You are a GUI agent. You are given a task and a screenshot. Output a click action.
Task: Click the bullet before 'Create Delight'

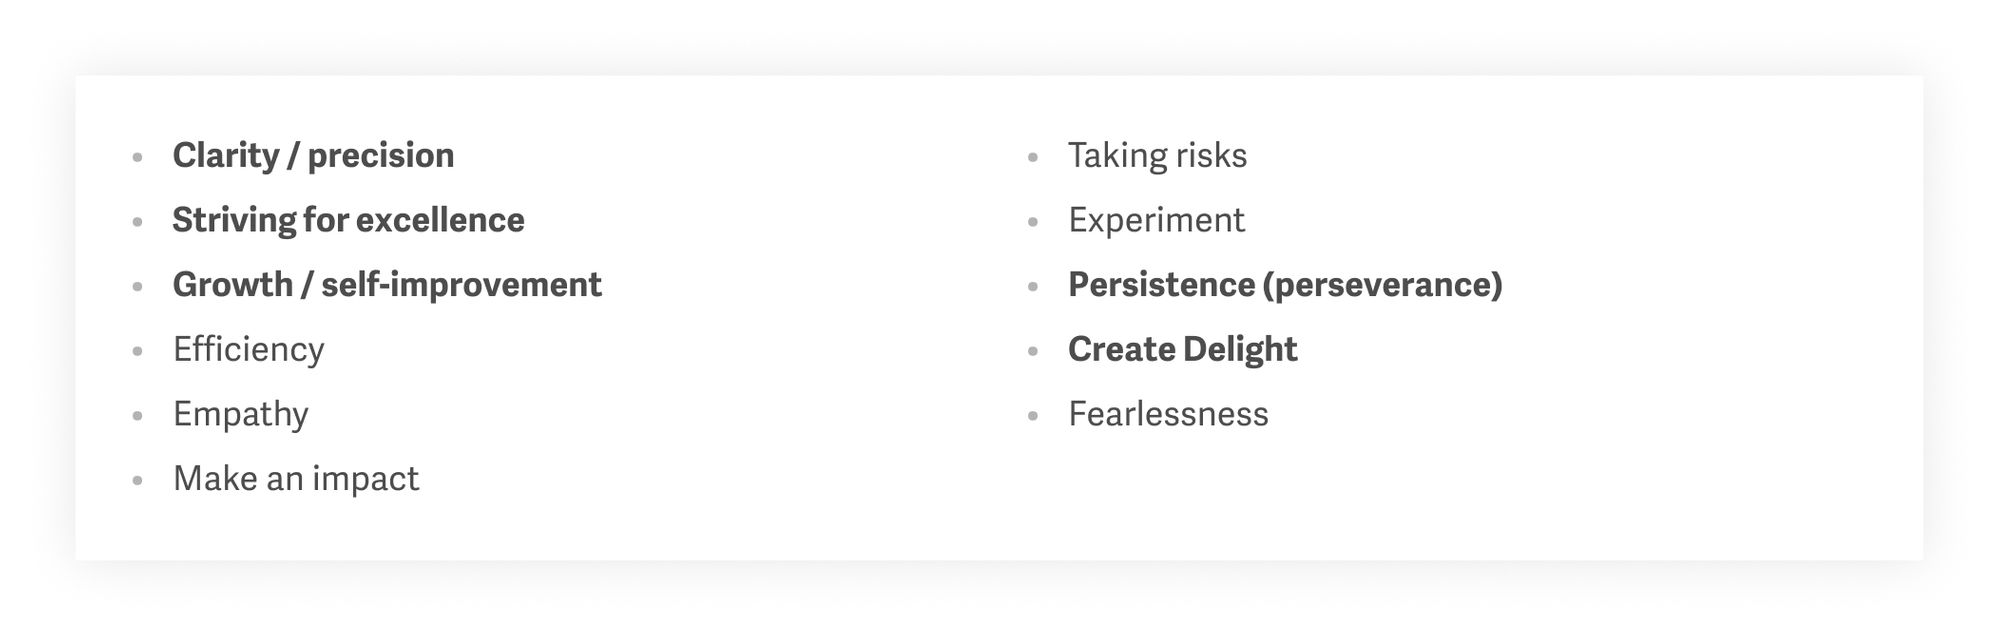[1033, 351]
